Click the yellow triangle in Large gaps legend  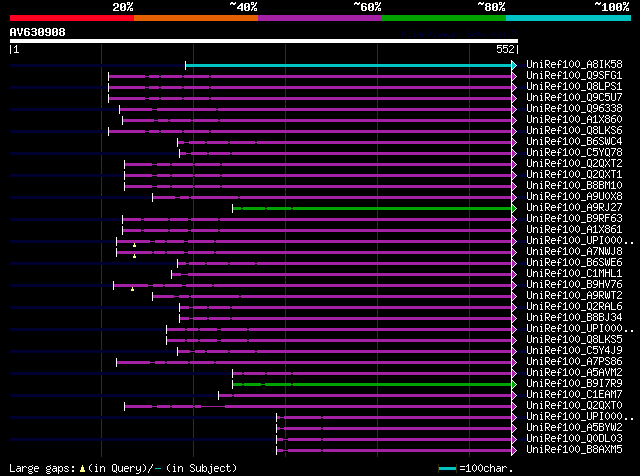[x=82, y=469]
